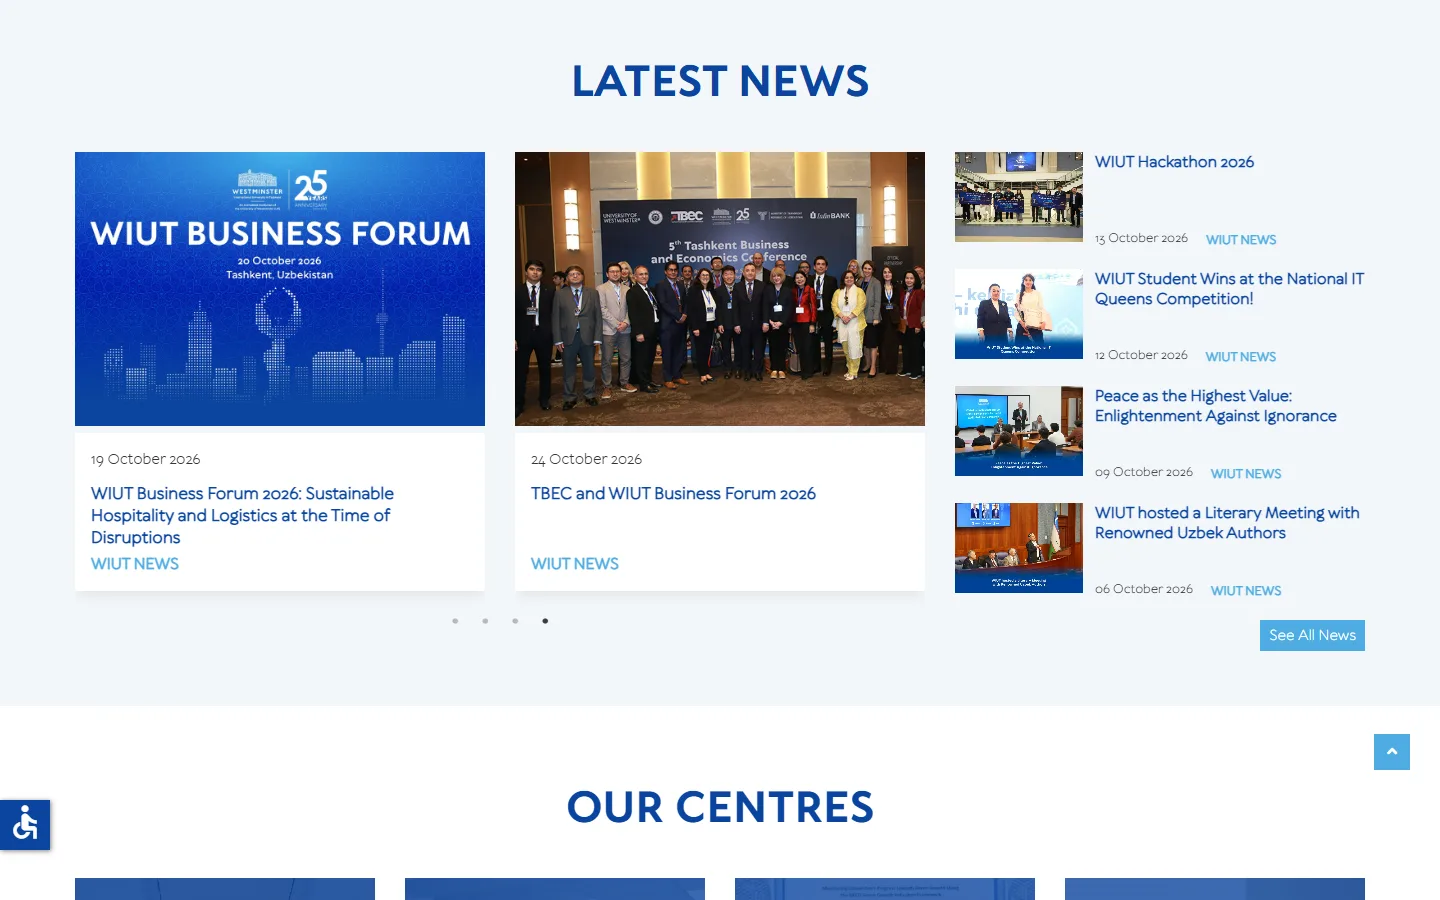
Task: Click the LATEST NEWS heading
Action: click(720, 81)
